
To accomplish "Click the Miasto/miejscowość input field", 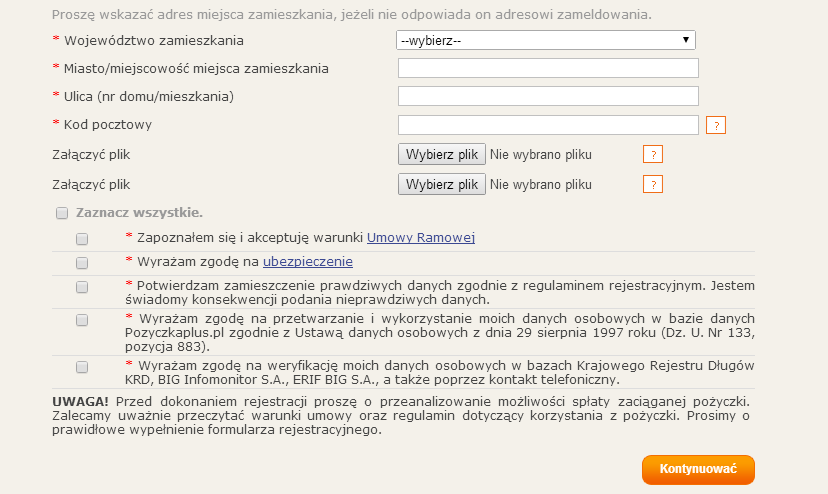I will tap(548, 68).
